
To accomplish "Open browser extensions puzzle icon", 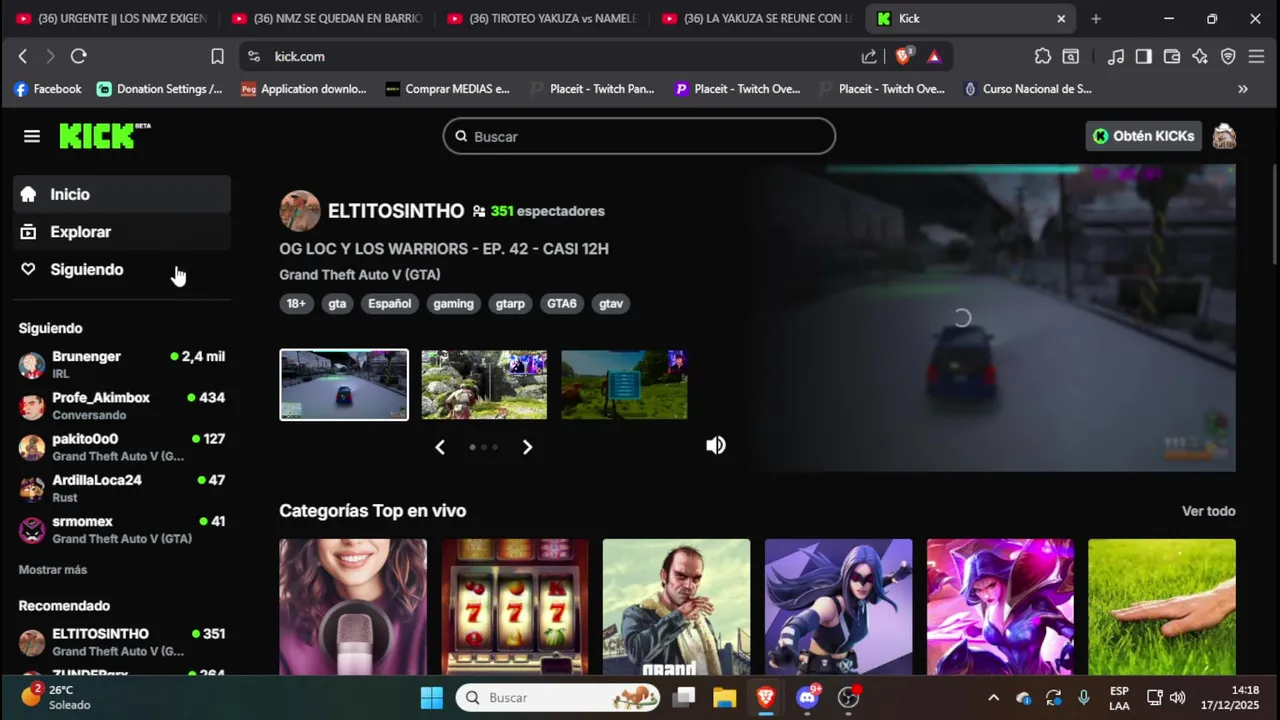I will pyautogui.click(x=1043, y=57).
